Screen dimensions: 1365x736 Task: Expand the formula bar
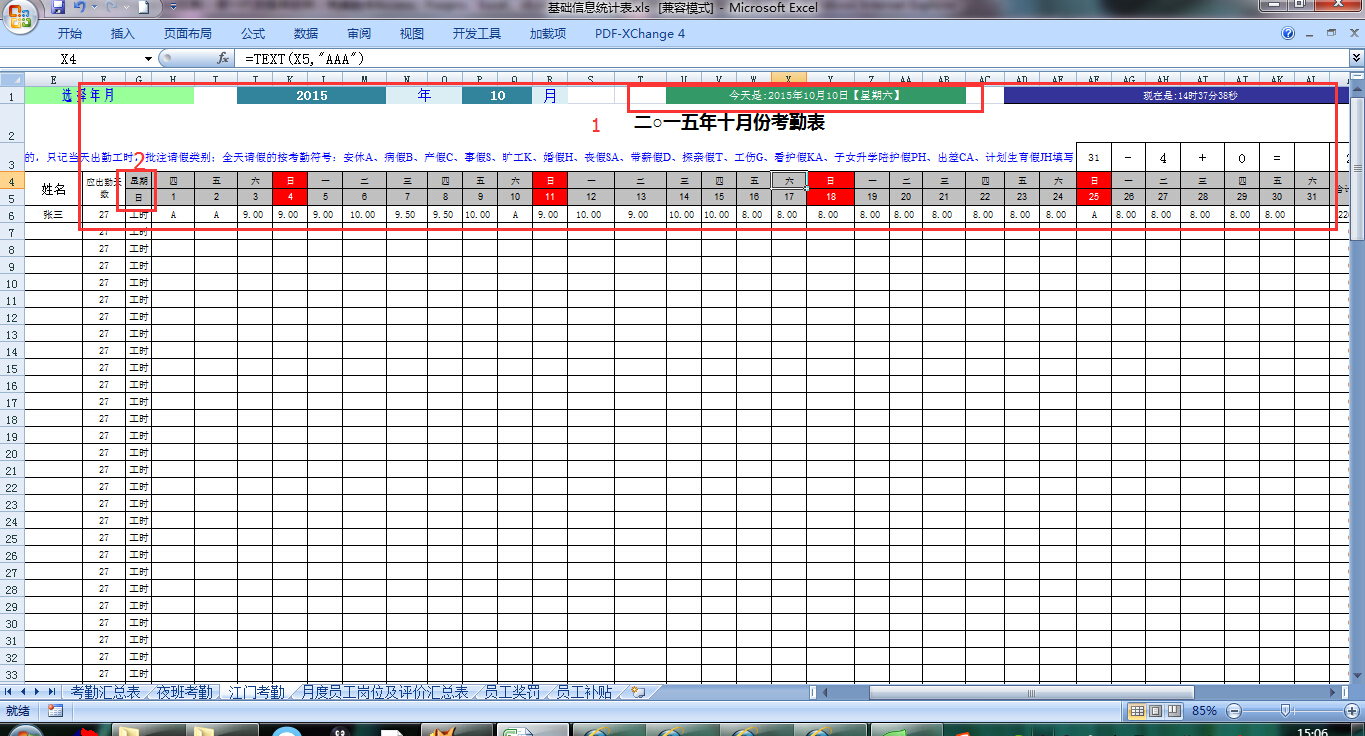[1356, 59]
